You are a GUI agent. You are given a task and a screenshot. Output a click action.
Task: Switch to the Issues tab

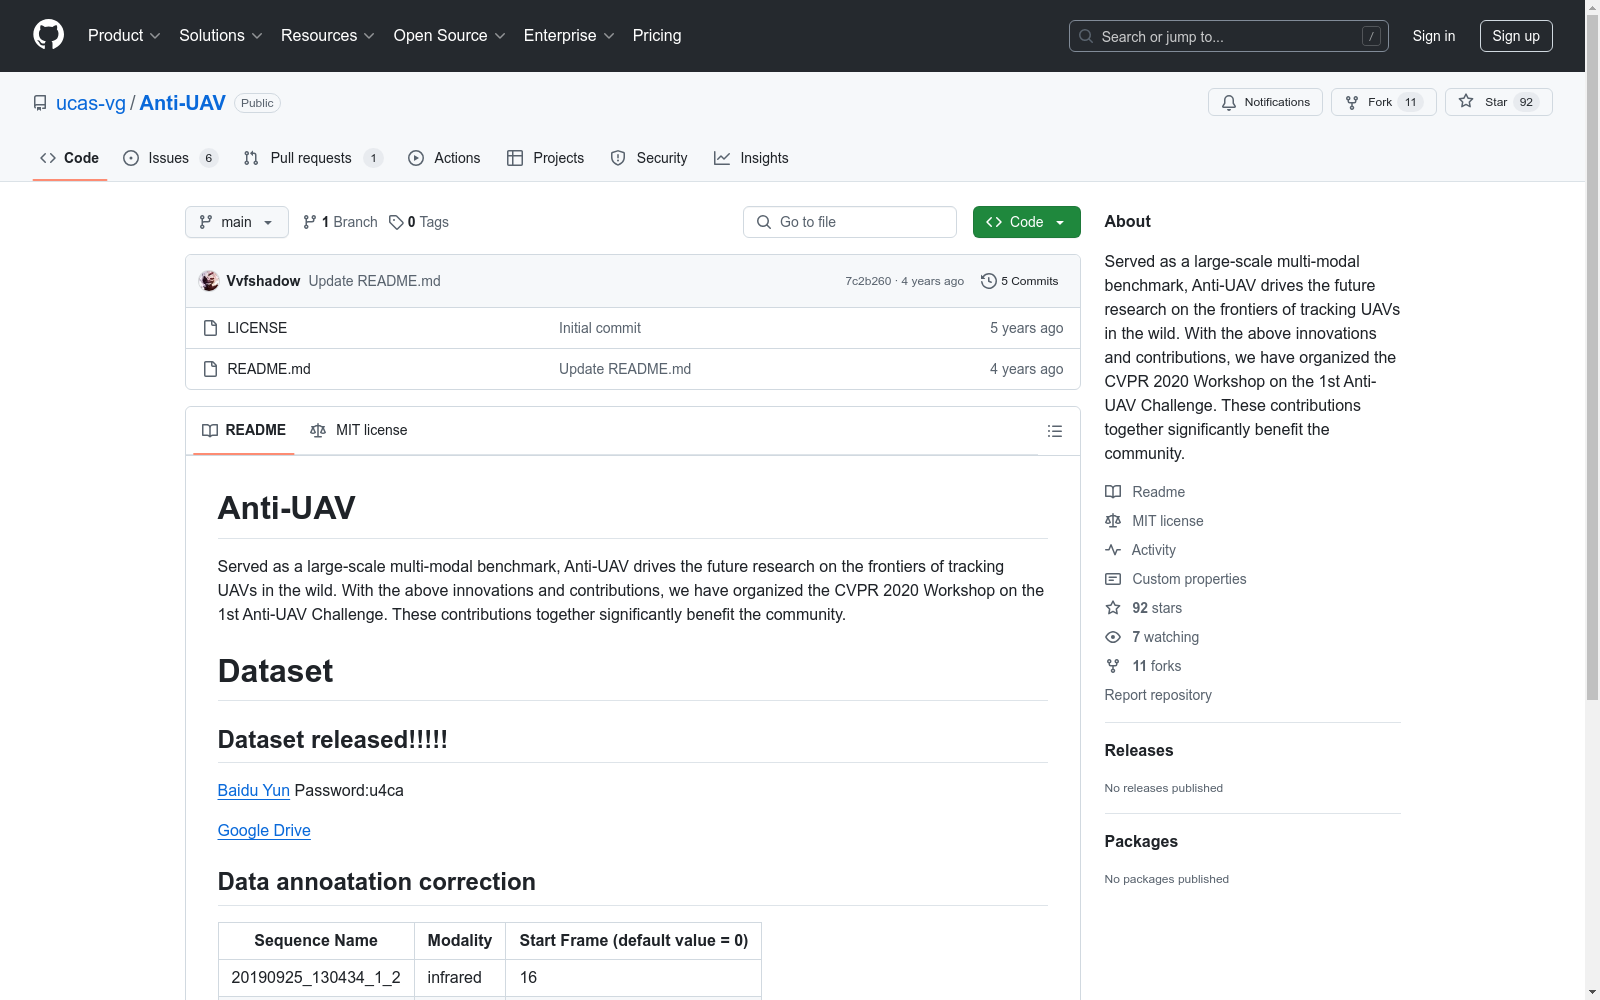[x=170, y=158]
